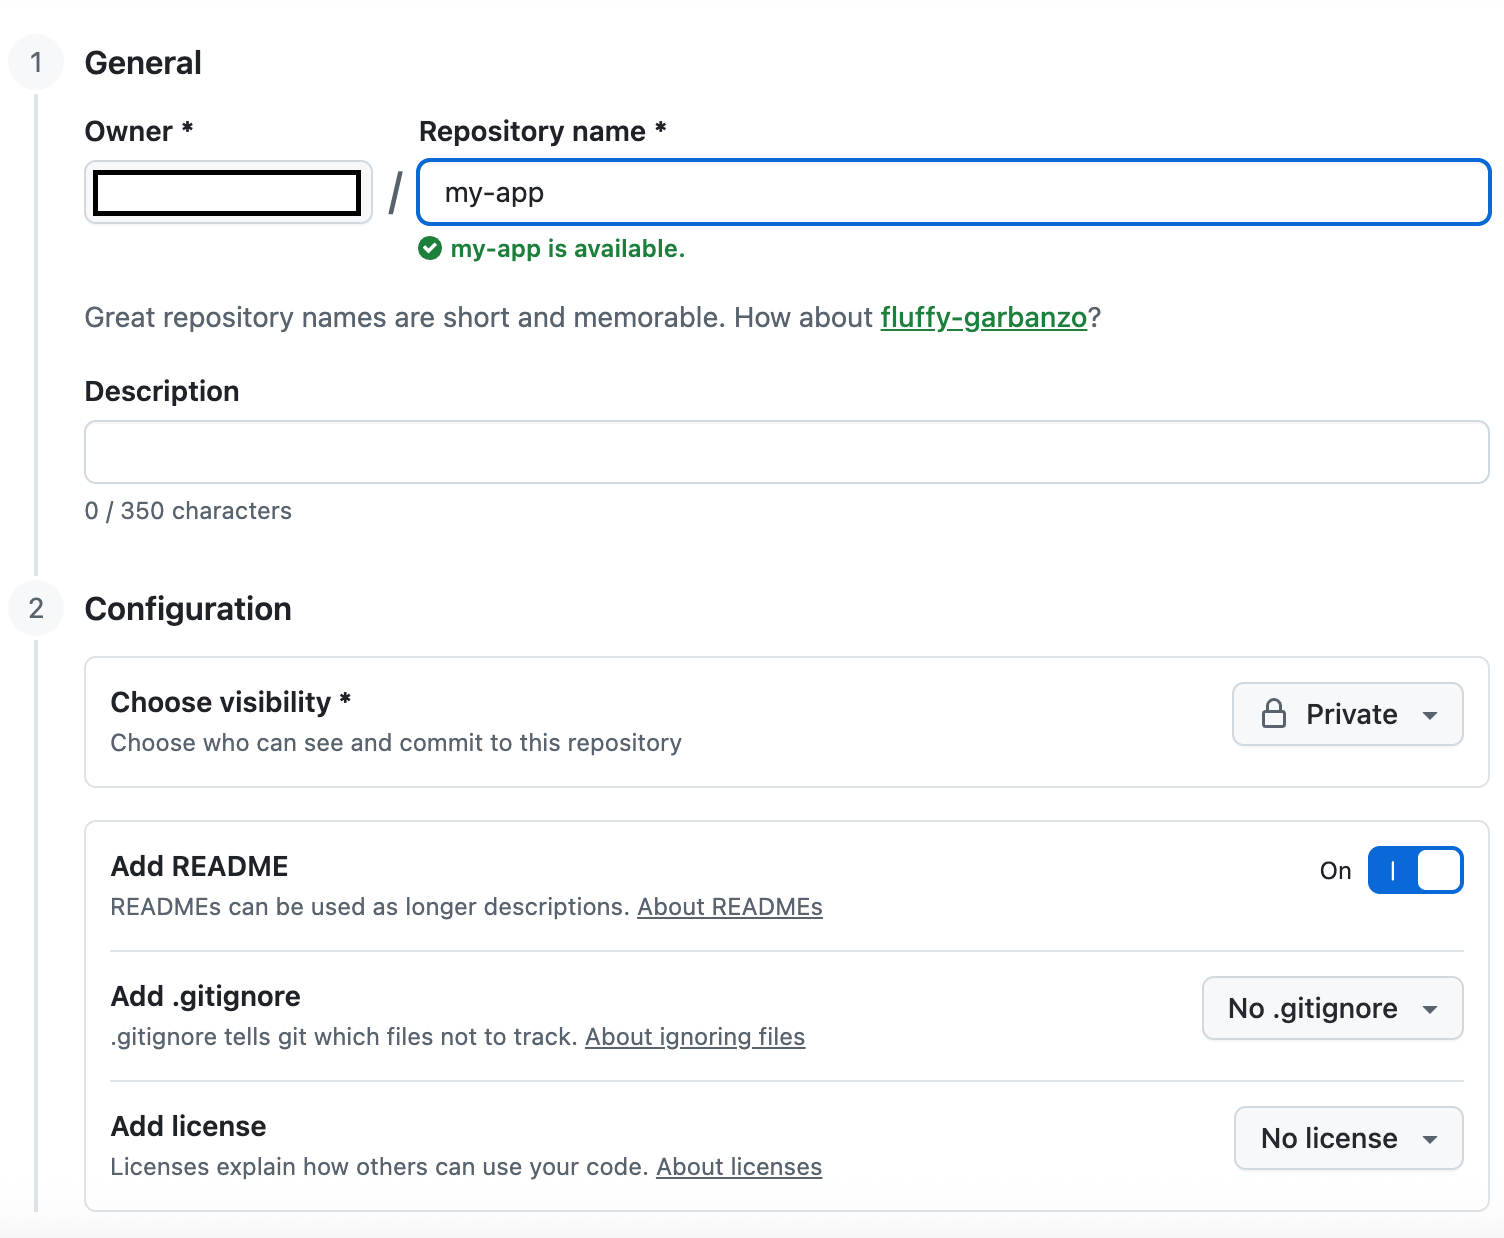This screenshot has height=1238, width=1504.
Task: Focus the Description text field
Action: click(x=787, y=452)
